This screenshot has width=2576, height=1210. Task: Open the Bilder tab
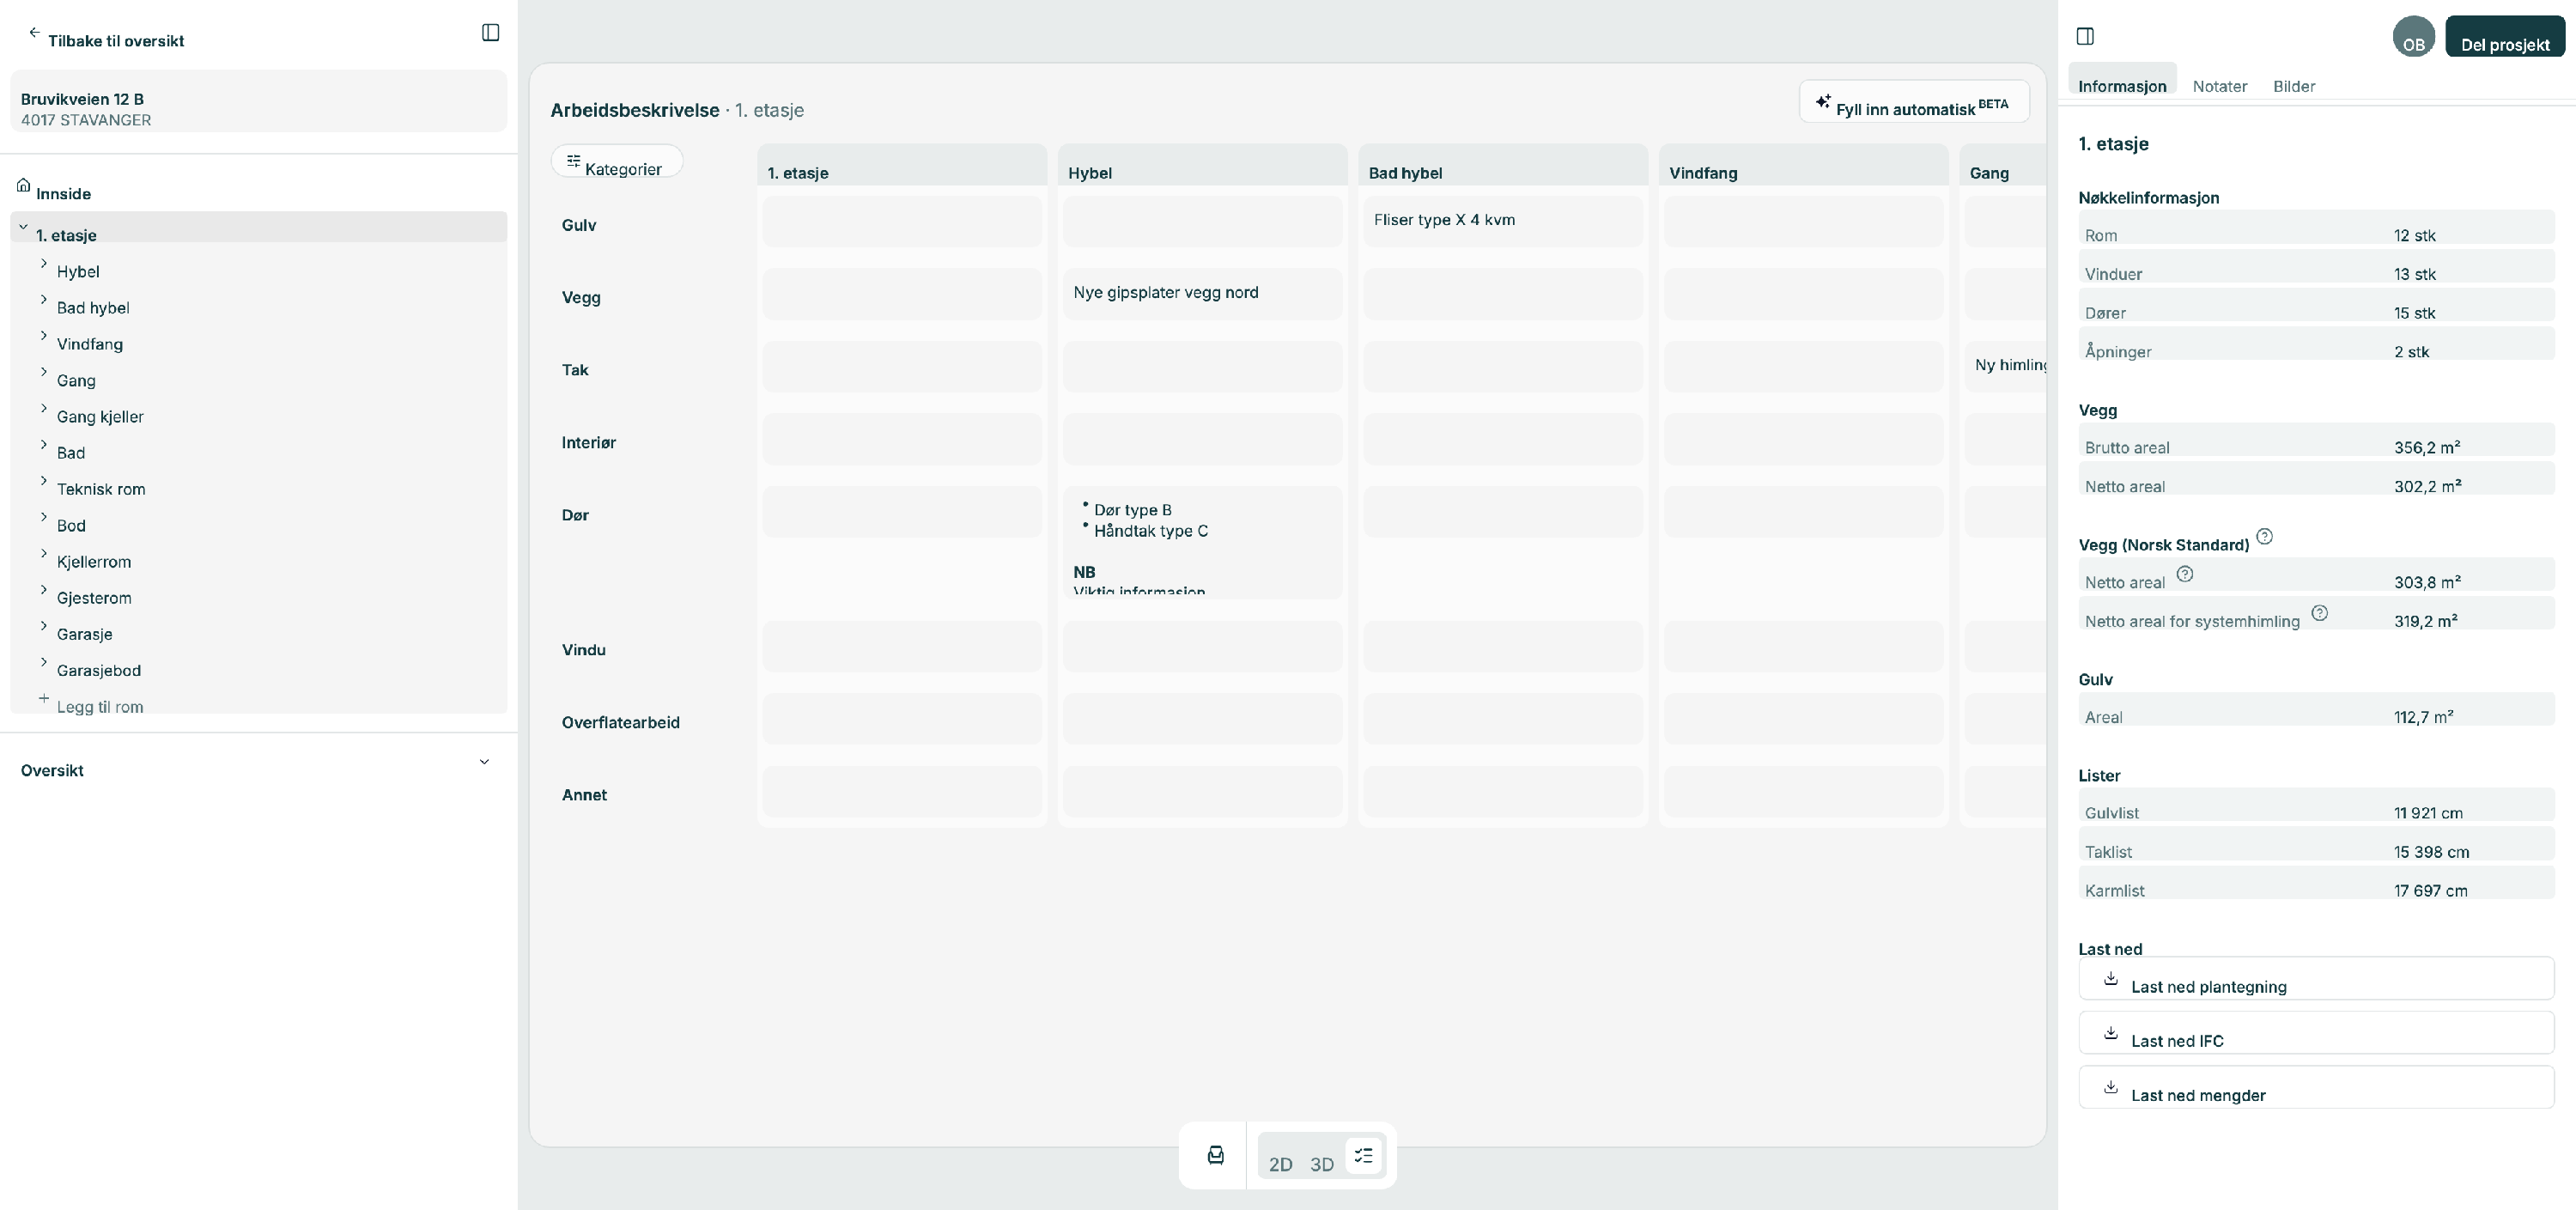pos(2293,86)
